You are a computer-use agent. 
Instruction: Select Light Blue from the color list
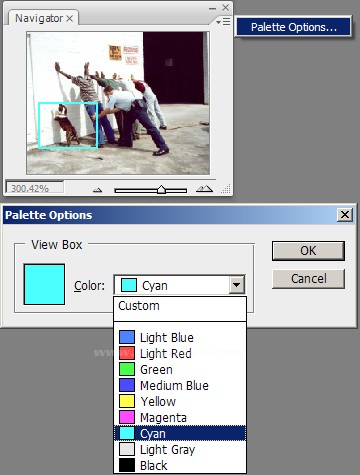[180, 337]
